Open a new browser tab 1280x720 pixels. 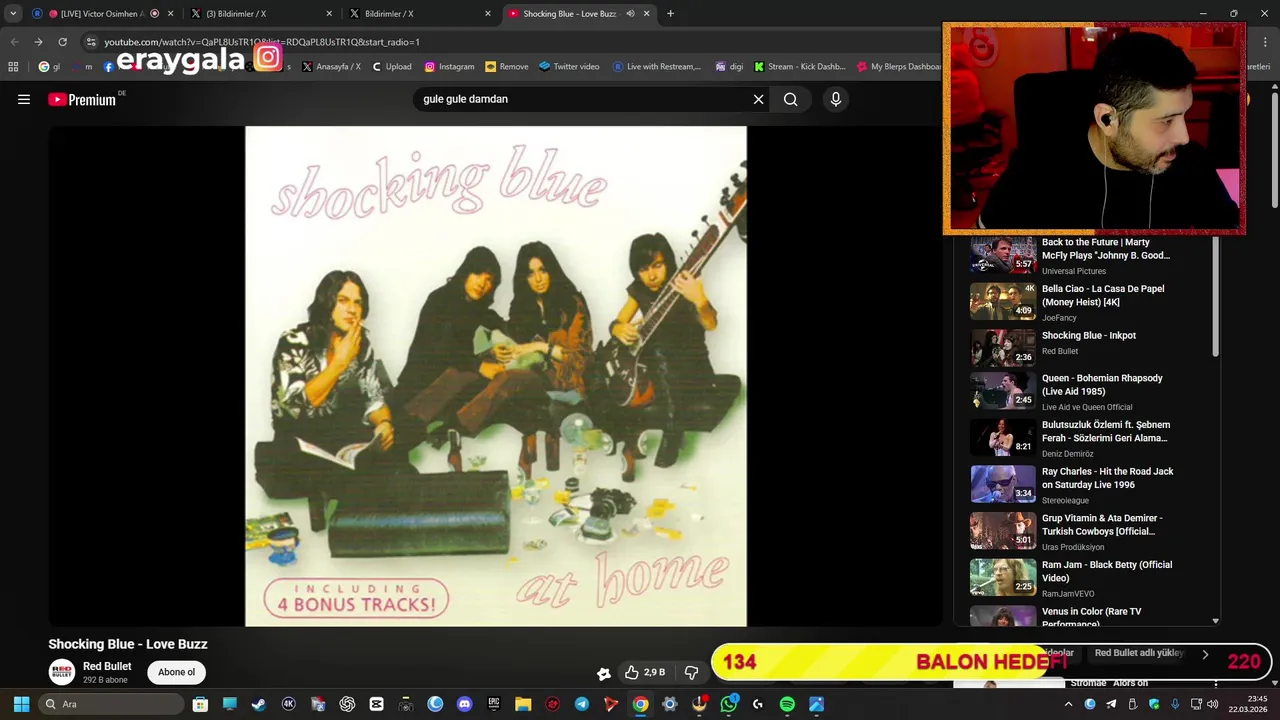tap(670, 14)
